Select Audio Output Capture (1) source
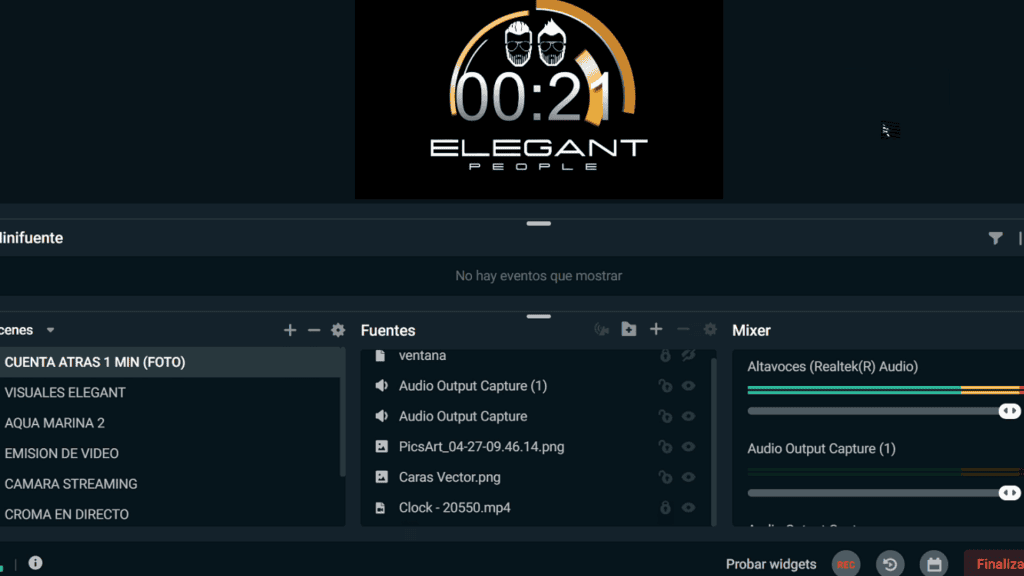Screen dimensions: 1024x576 pyautogui.click(x=536, y=386)
